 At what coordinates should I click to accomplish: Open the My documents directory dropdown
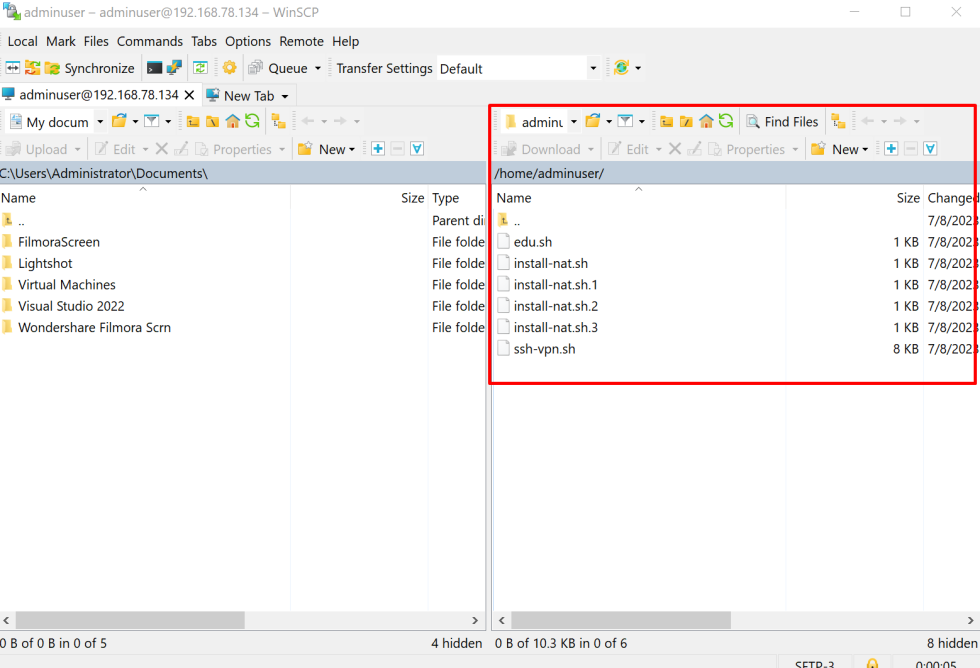[98, 121]
